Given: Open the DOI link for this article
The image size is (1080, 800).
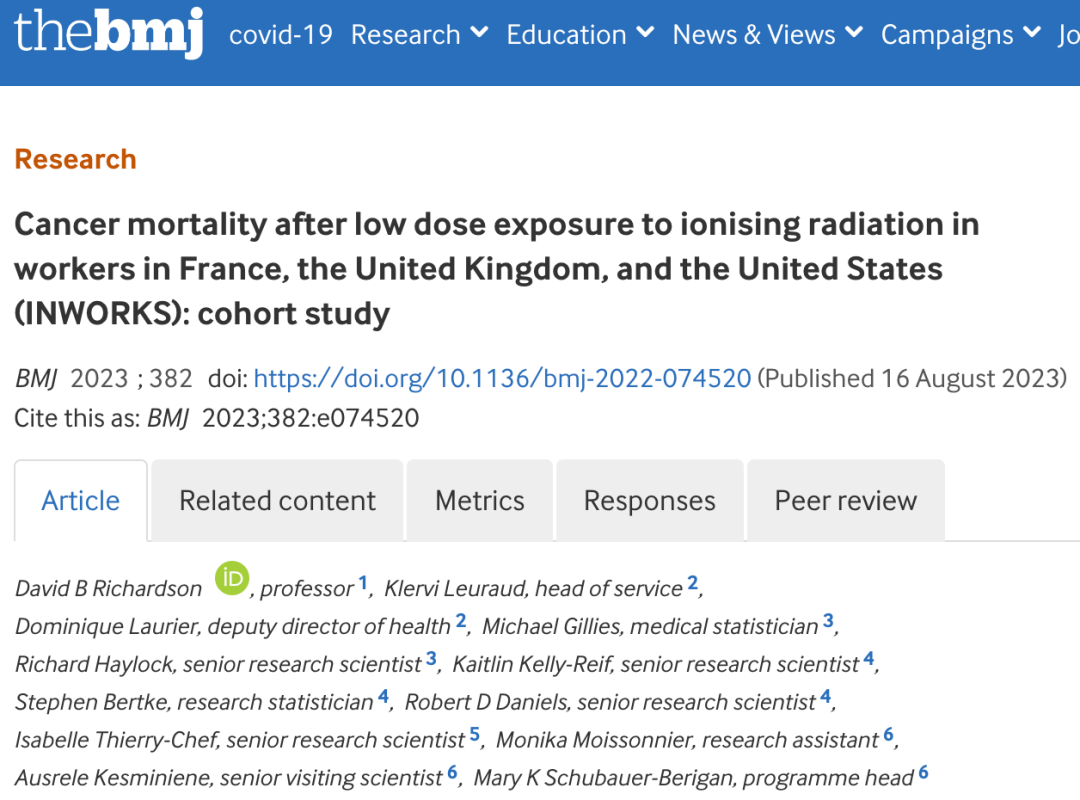Looking at the screenshot, I should pos(502,379).
